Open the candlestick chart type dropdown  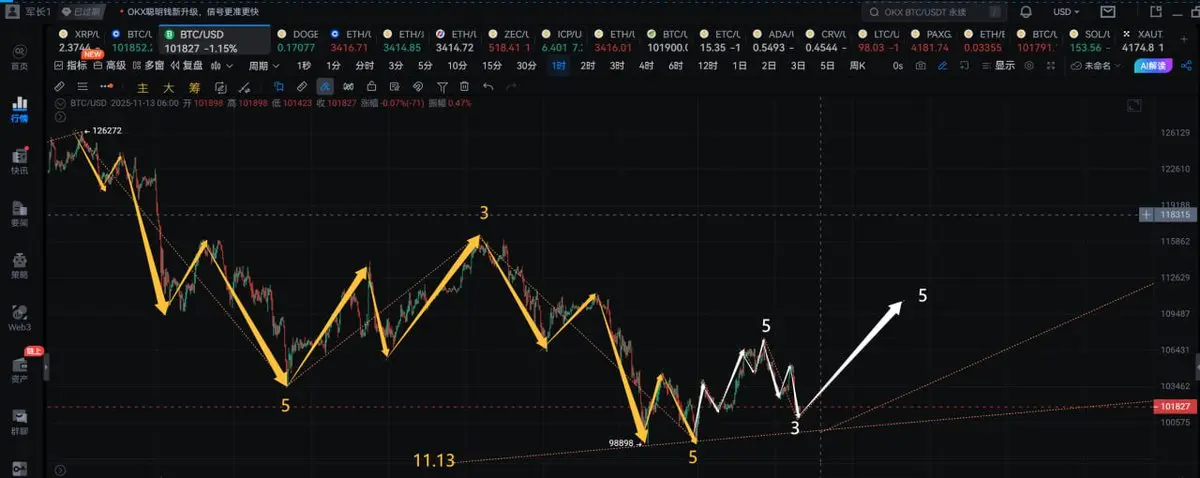[x=220, y=65]
